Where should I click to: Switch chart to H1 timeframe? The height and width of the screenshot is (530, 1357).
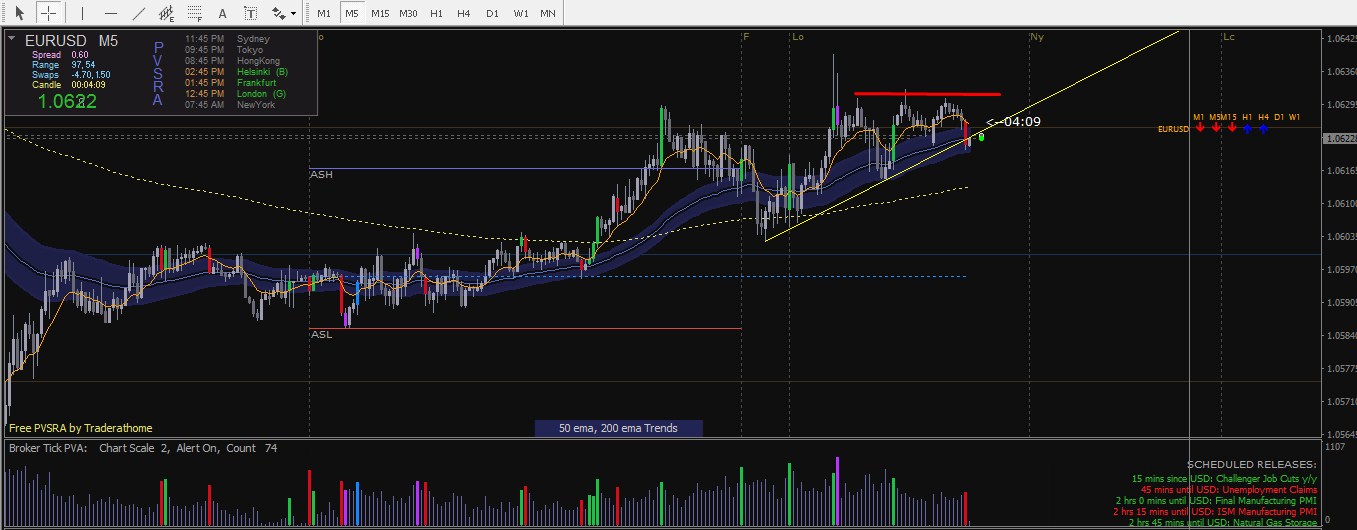point(436,14)
